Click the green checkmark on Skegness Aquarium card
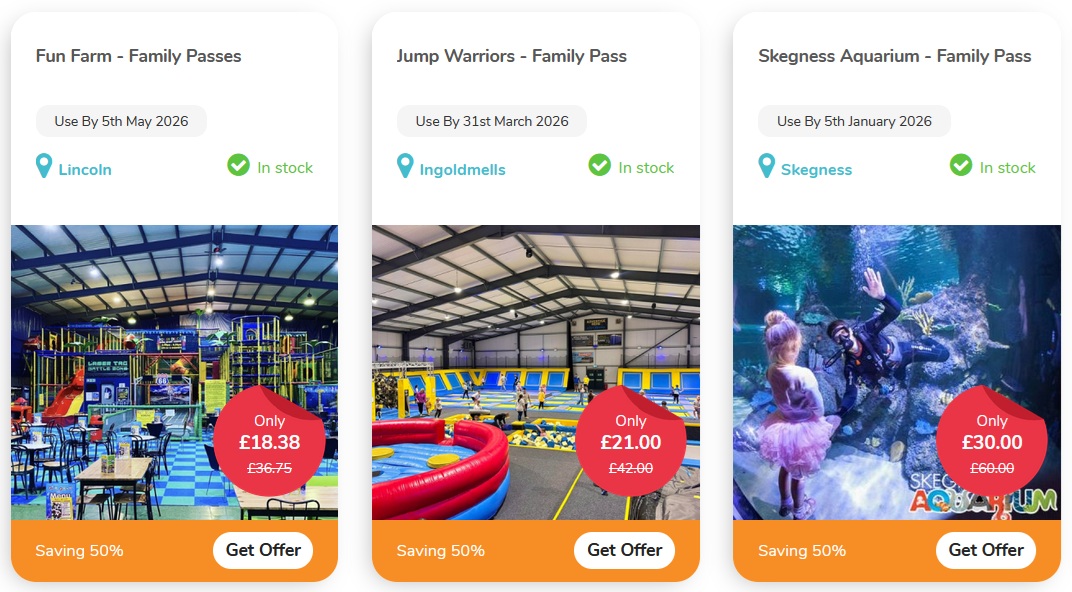The height and width of the screenshot is (592, 1072). tap(961, 165)
